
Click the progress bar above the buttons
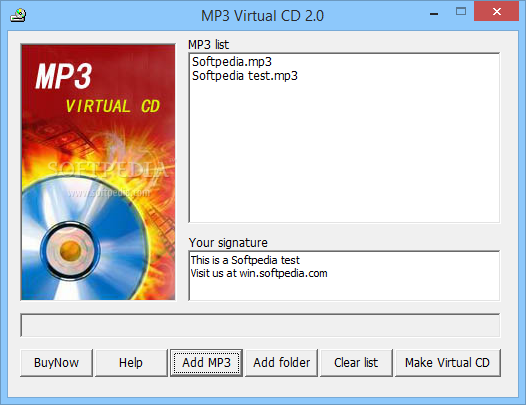click(260, 325)
